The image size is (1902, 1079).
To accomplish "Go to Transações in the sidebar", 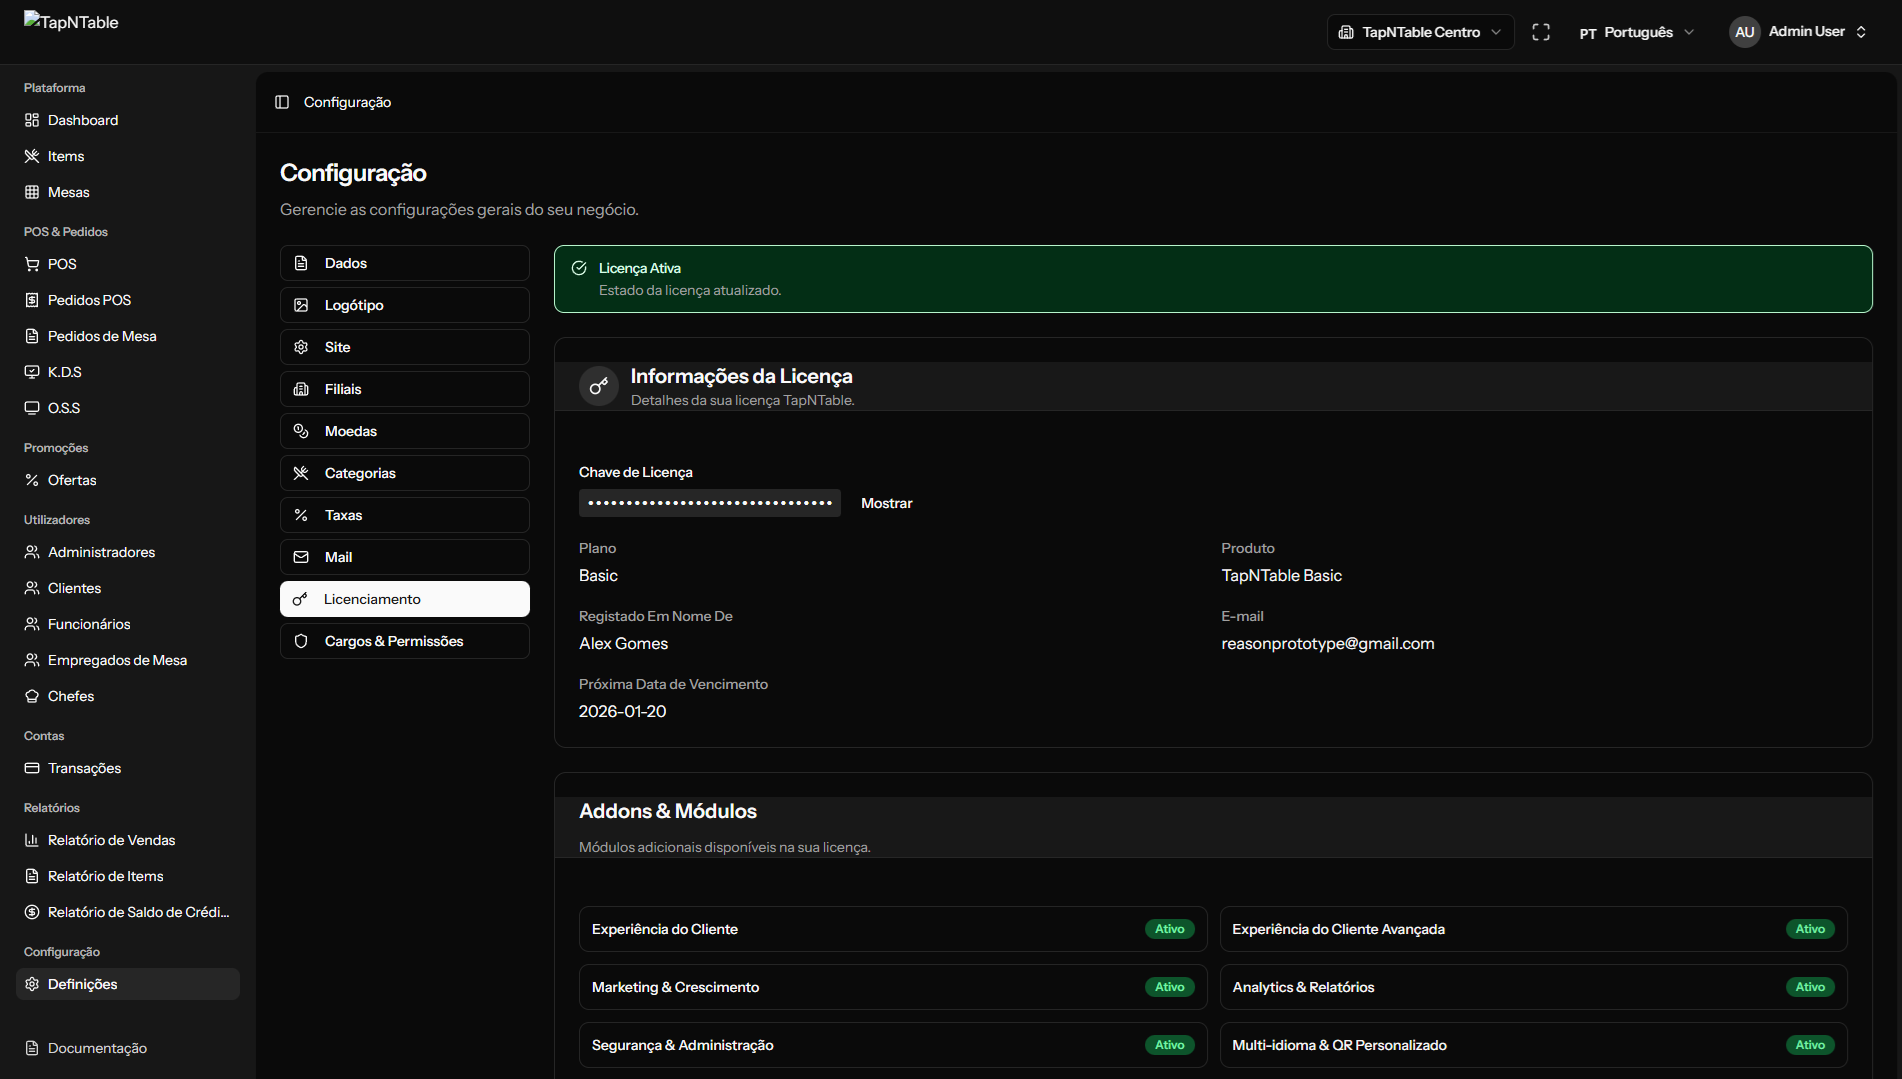I will [84, 768].
